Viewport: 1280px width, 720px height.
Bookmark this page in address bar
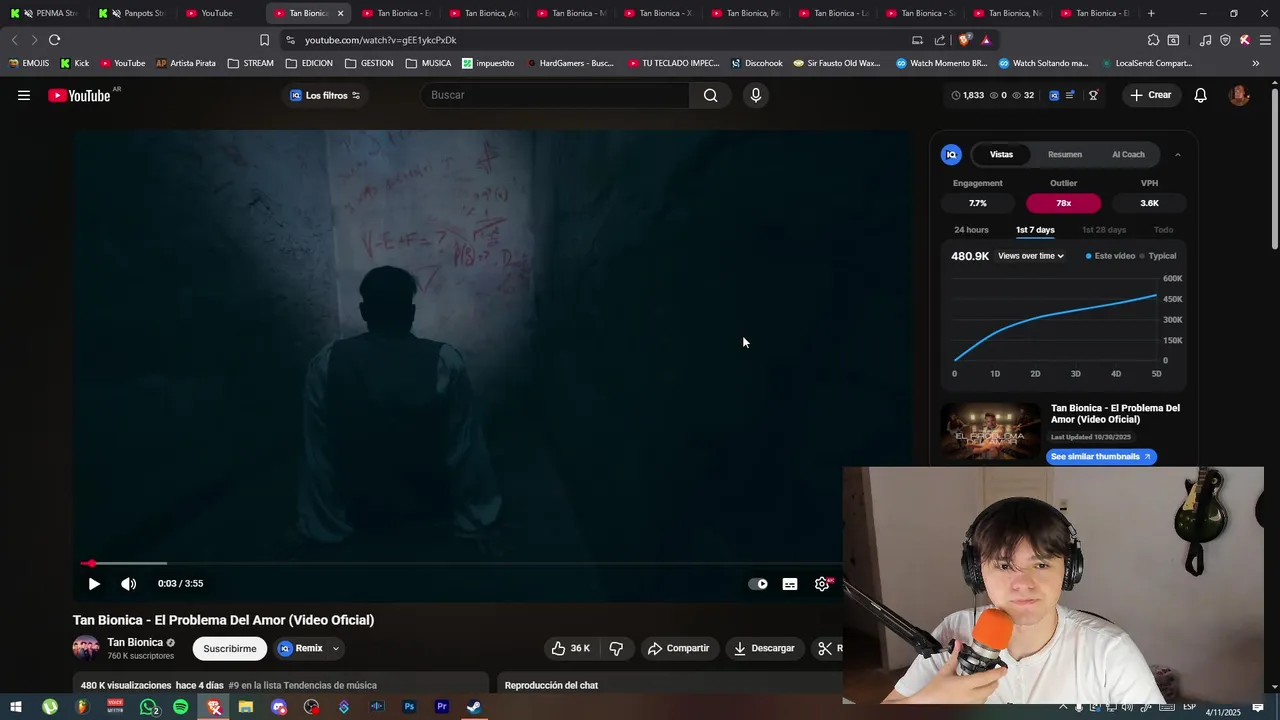coord(264,40)
